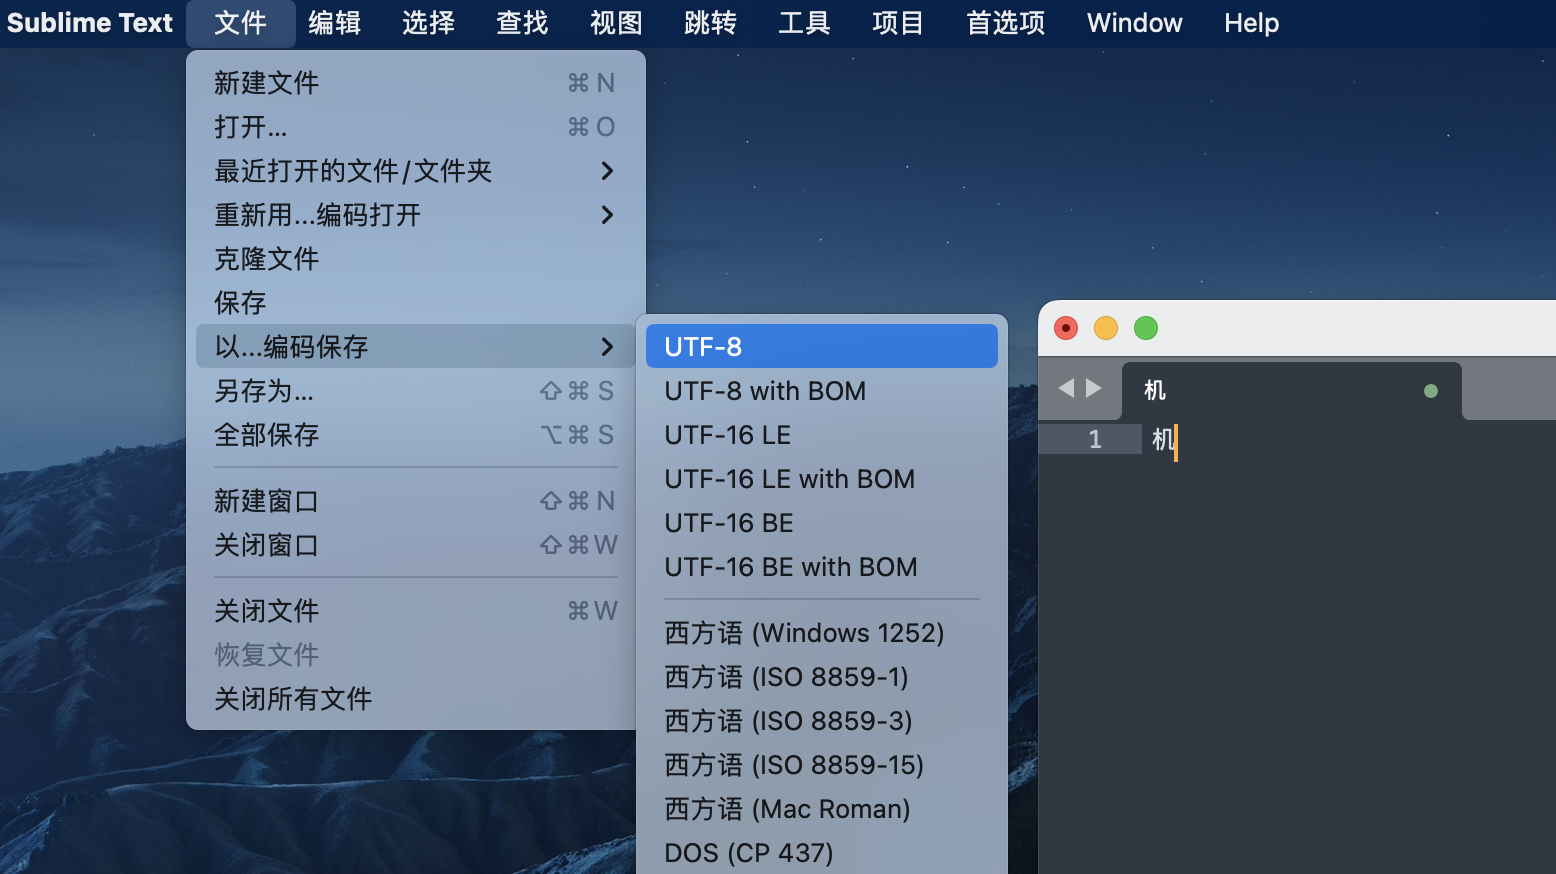Click the tab forward navigation arrow
Image resolution: width=1556 pixels, height=874 pixels.
pos(1094,388)
